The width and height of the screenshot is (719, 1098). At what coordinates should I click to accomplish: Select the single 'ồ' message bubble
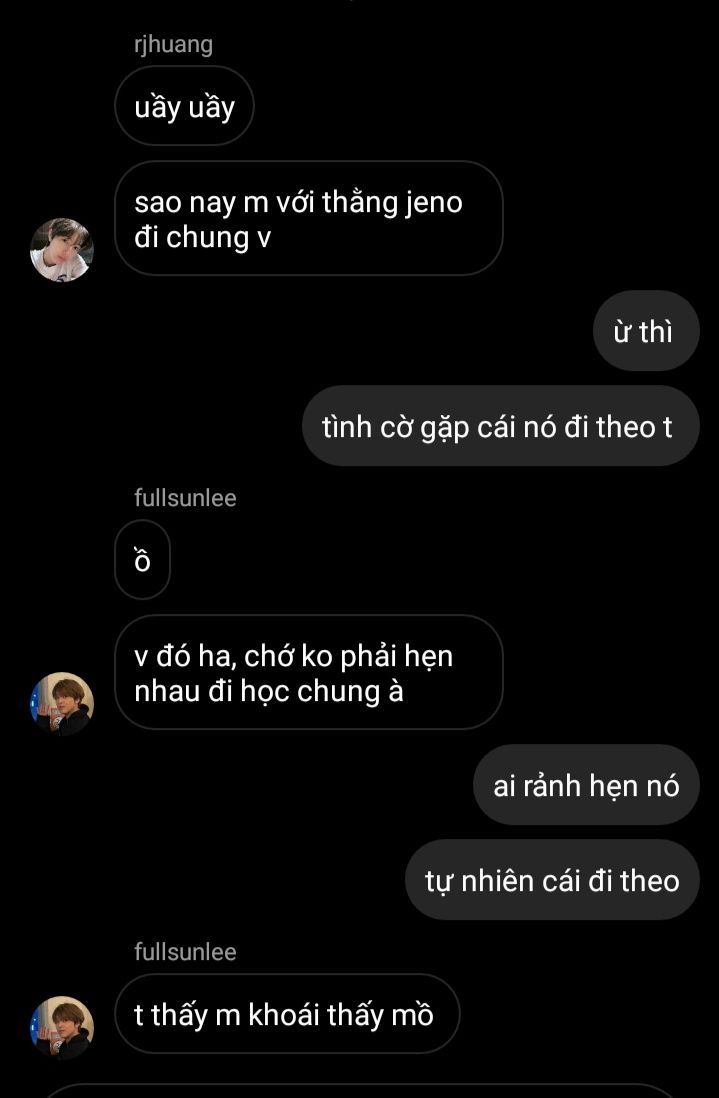(142, 560)
